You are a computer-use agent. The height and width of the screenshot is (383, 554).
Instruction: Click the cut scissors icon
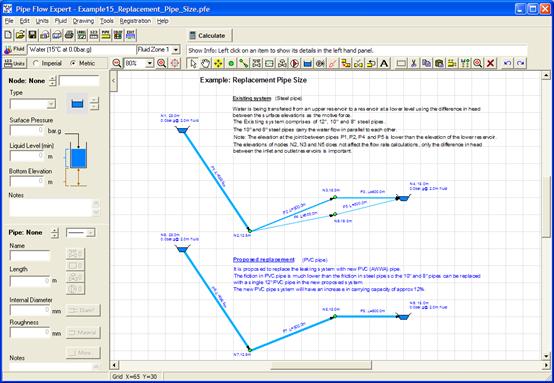pos(414,63)
